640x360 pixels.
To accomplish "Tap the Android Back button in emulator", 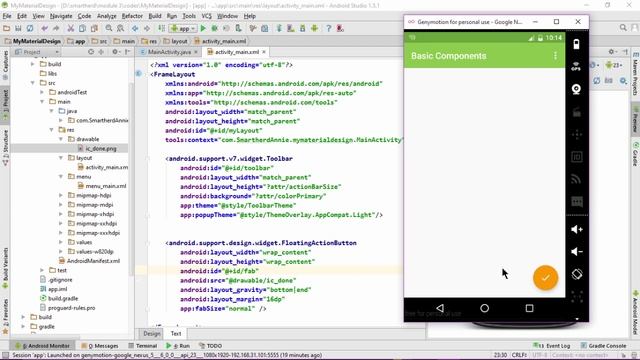I will [x=440, y=308].
